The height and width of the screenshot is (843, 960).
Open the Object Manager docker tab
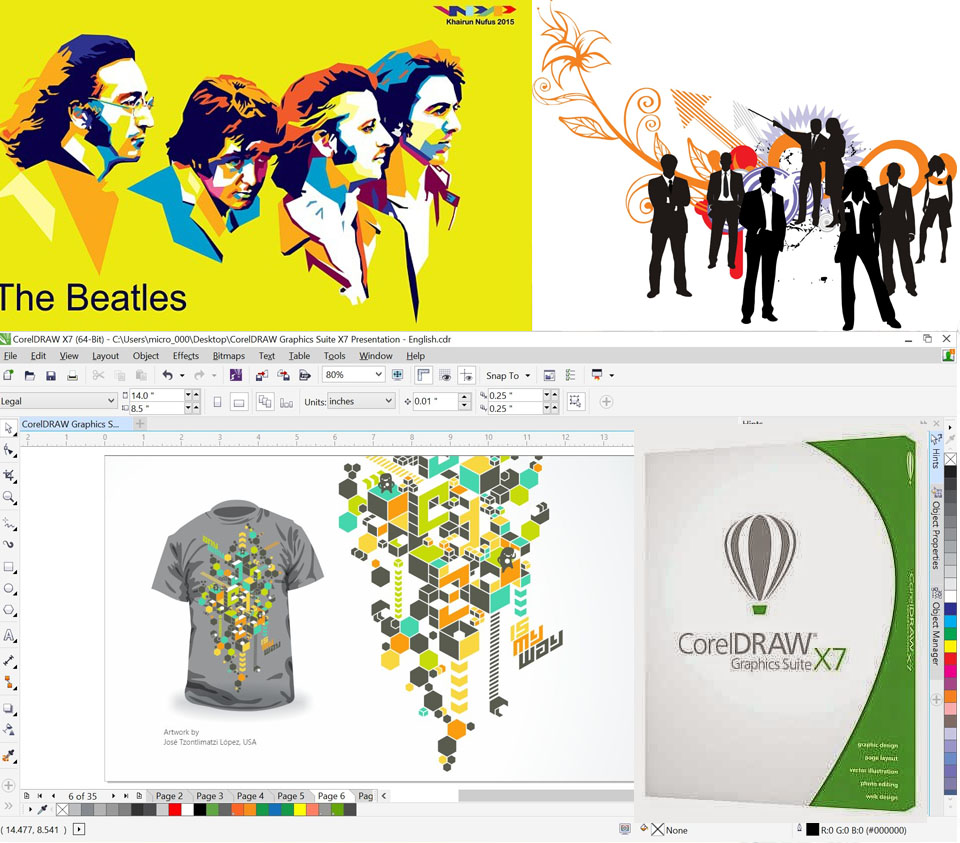(936, 628)
